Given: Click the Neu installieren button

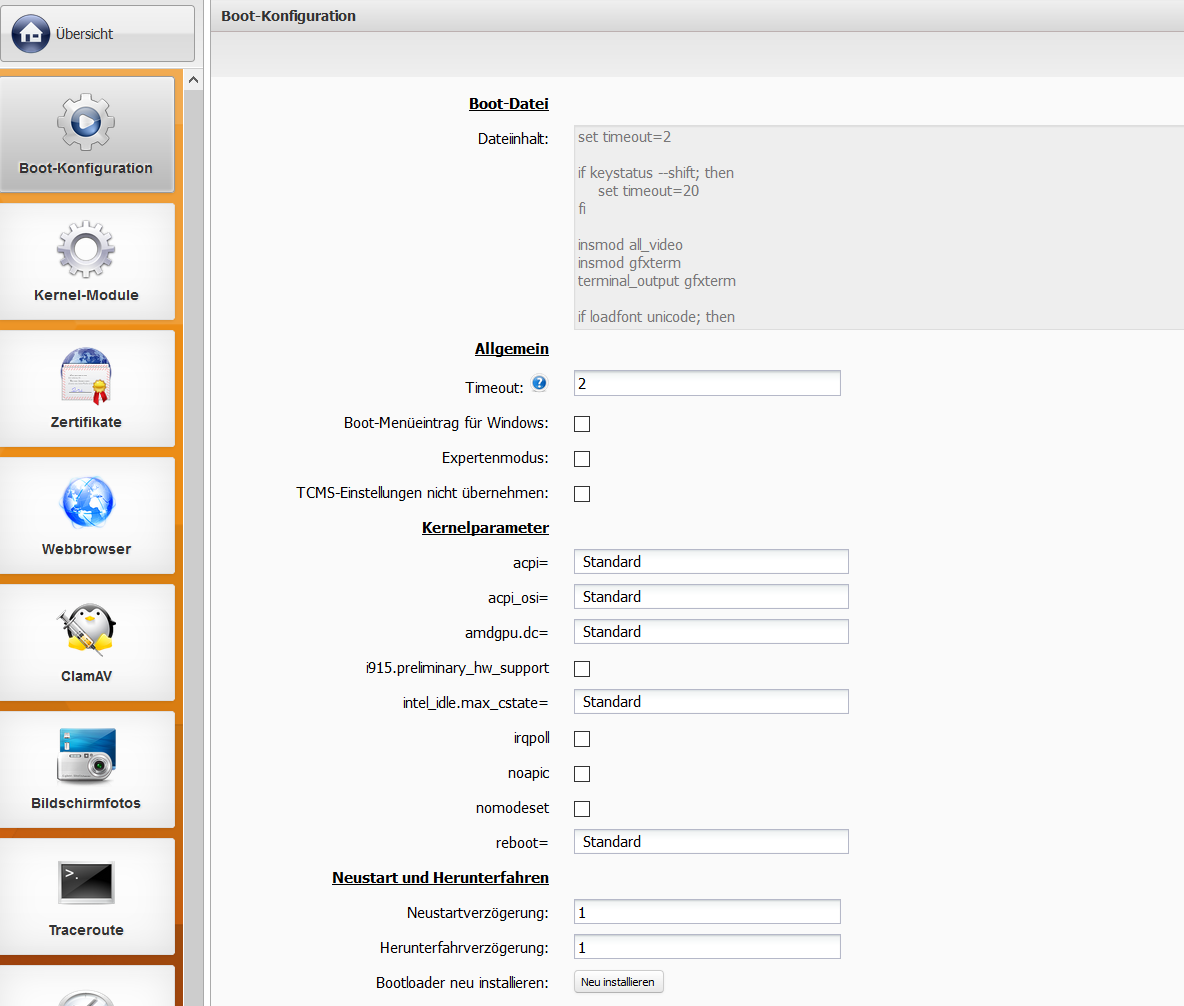Looking at the screenshot, I should coord(618,982).
